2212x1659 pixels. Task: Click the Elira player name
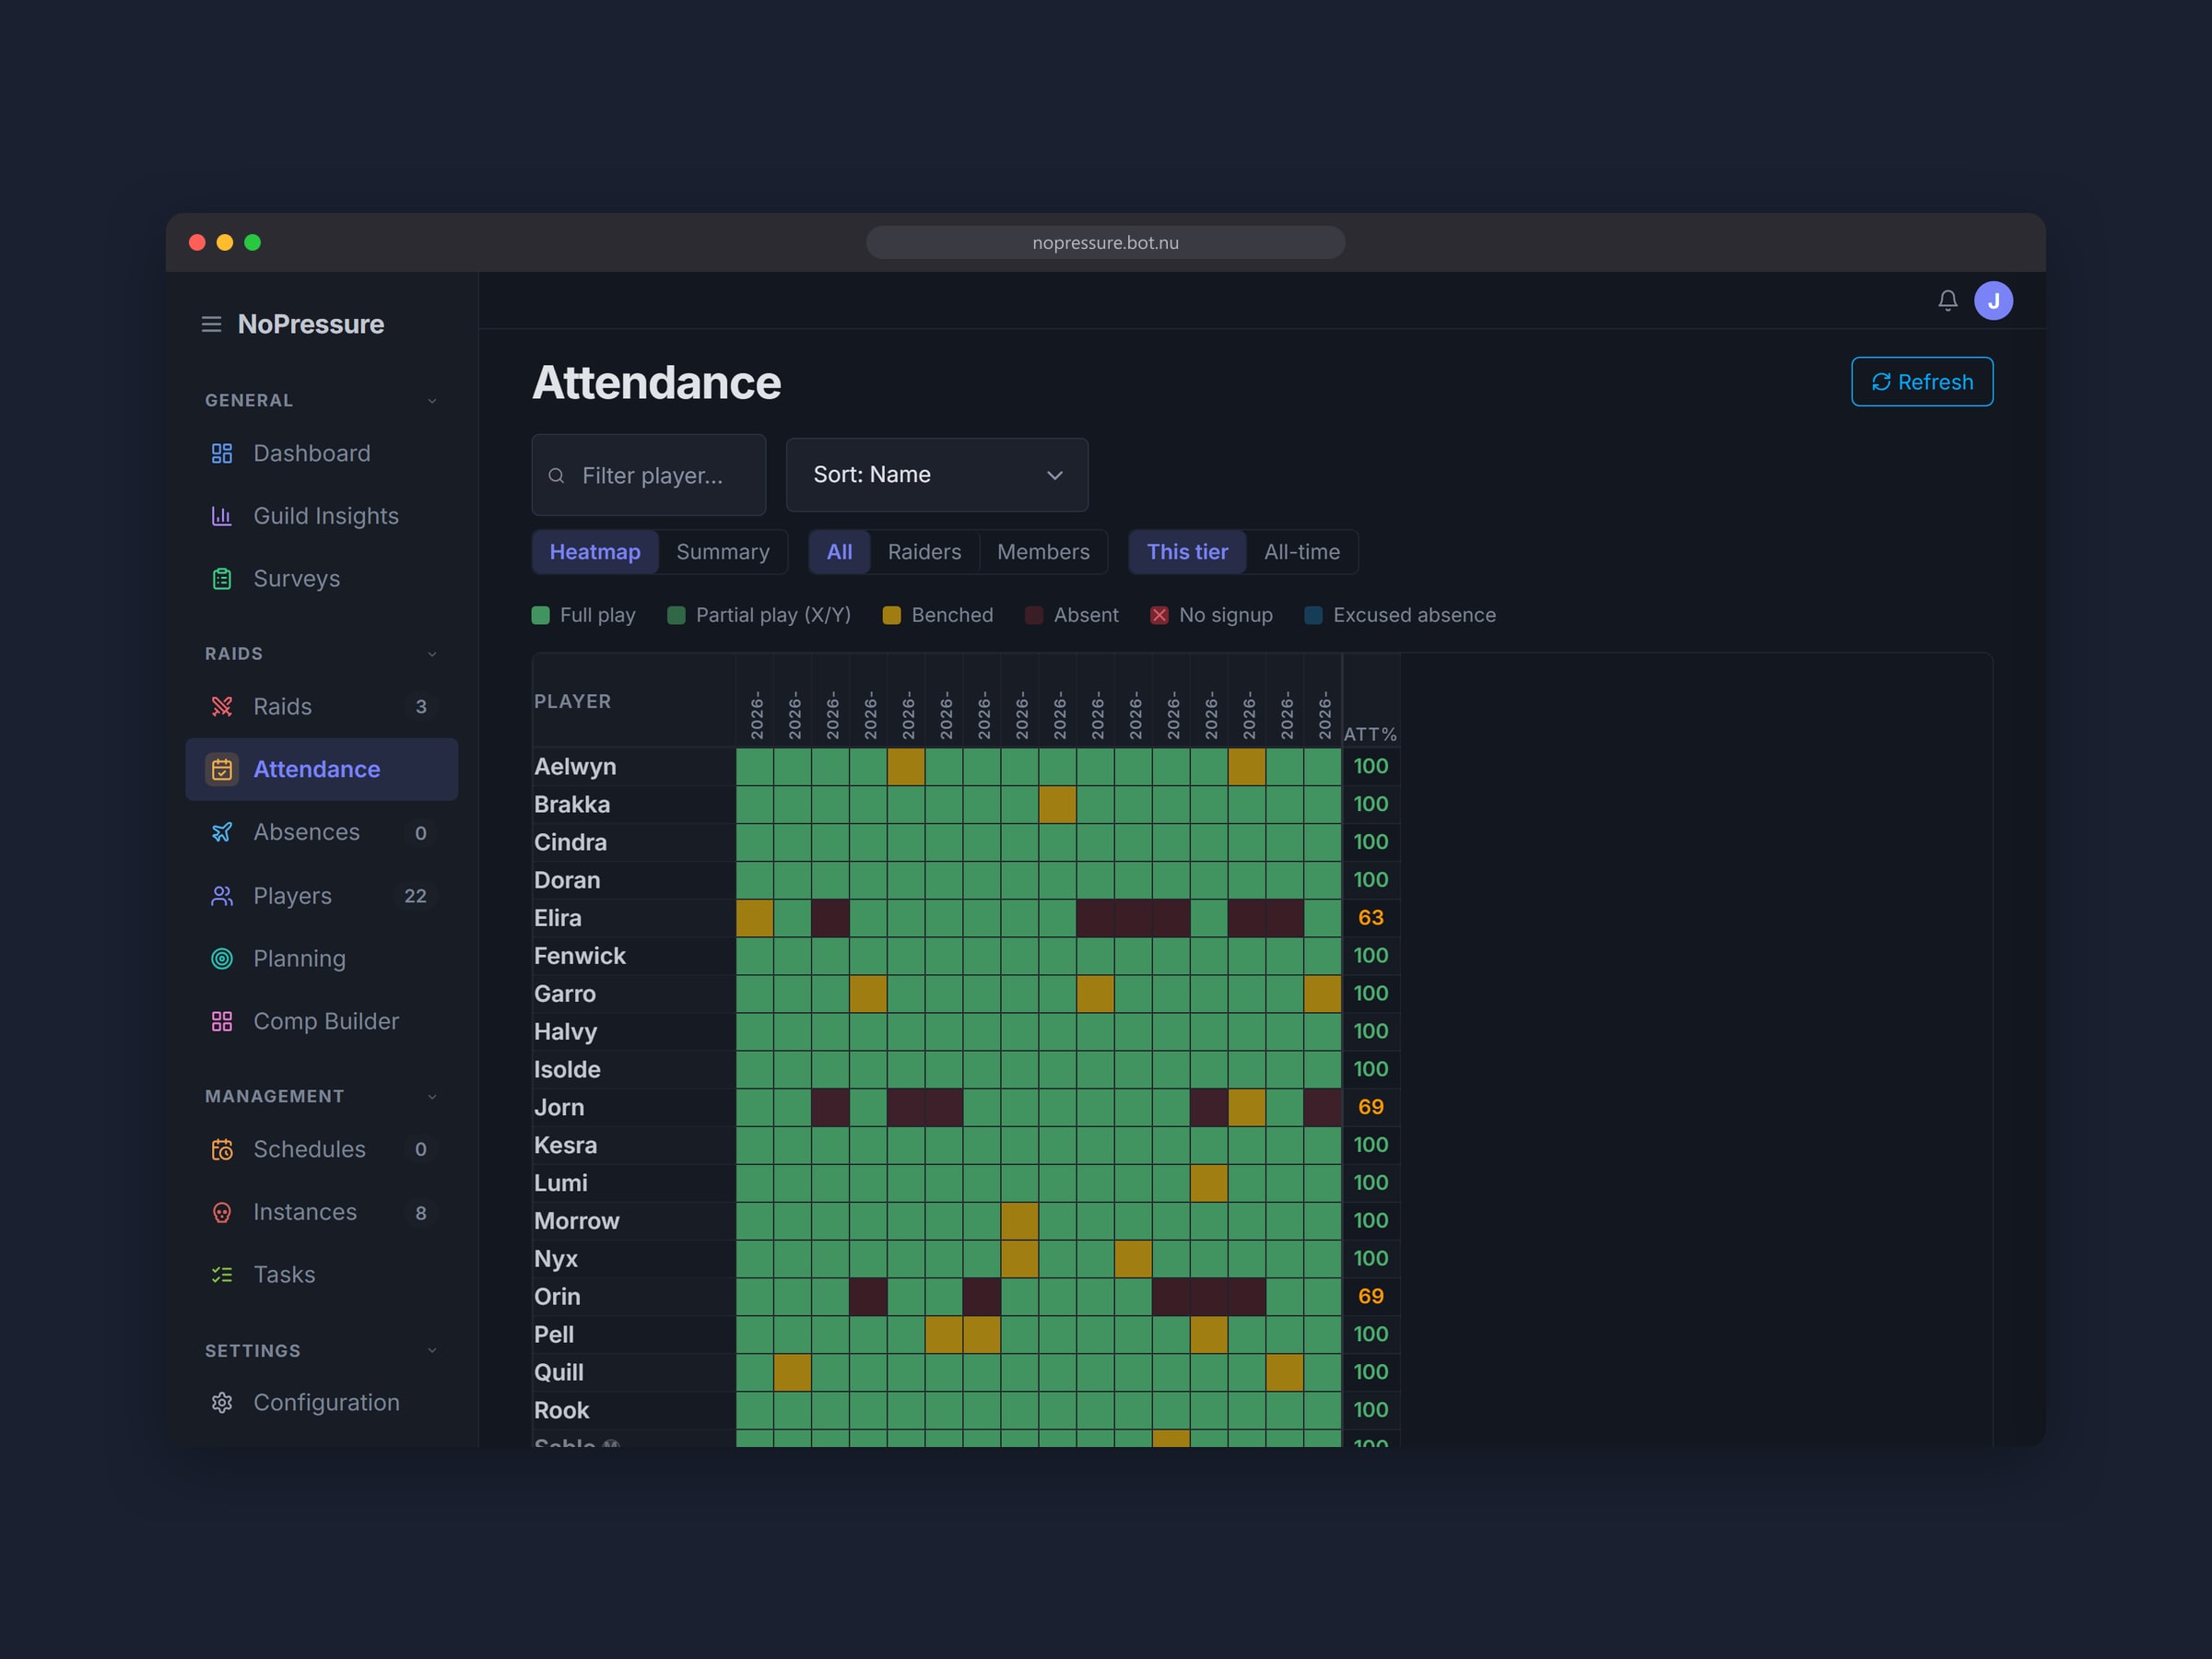[x=557, y=918]
